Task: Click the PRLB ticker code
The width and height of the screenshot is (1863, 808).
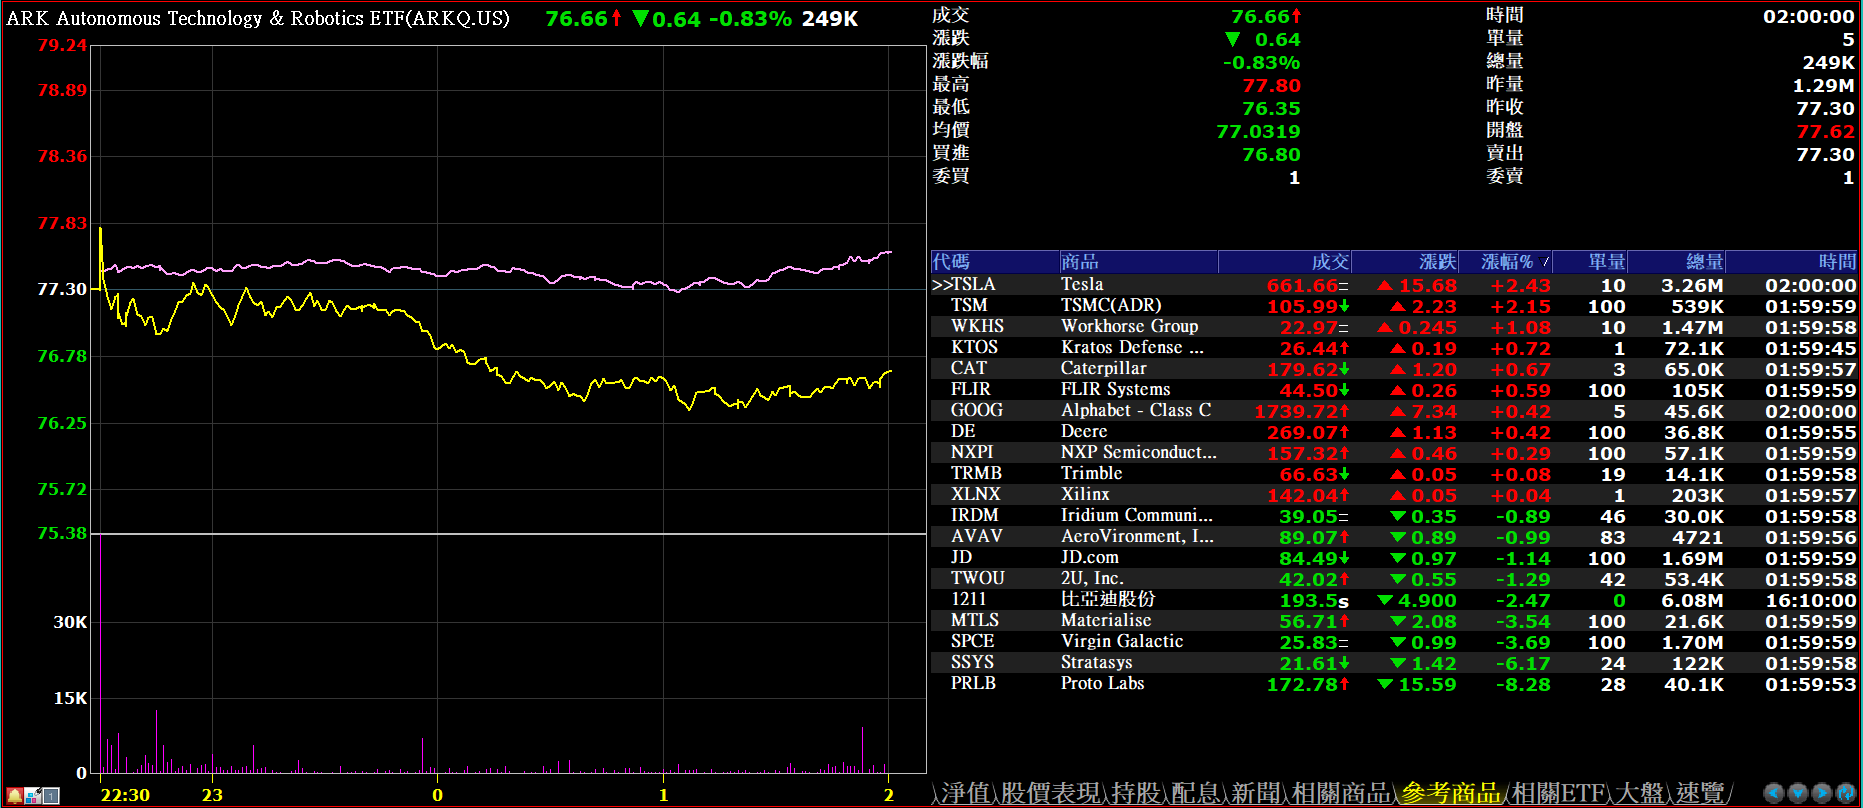Action: [972, 684]
